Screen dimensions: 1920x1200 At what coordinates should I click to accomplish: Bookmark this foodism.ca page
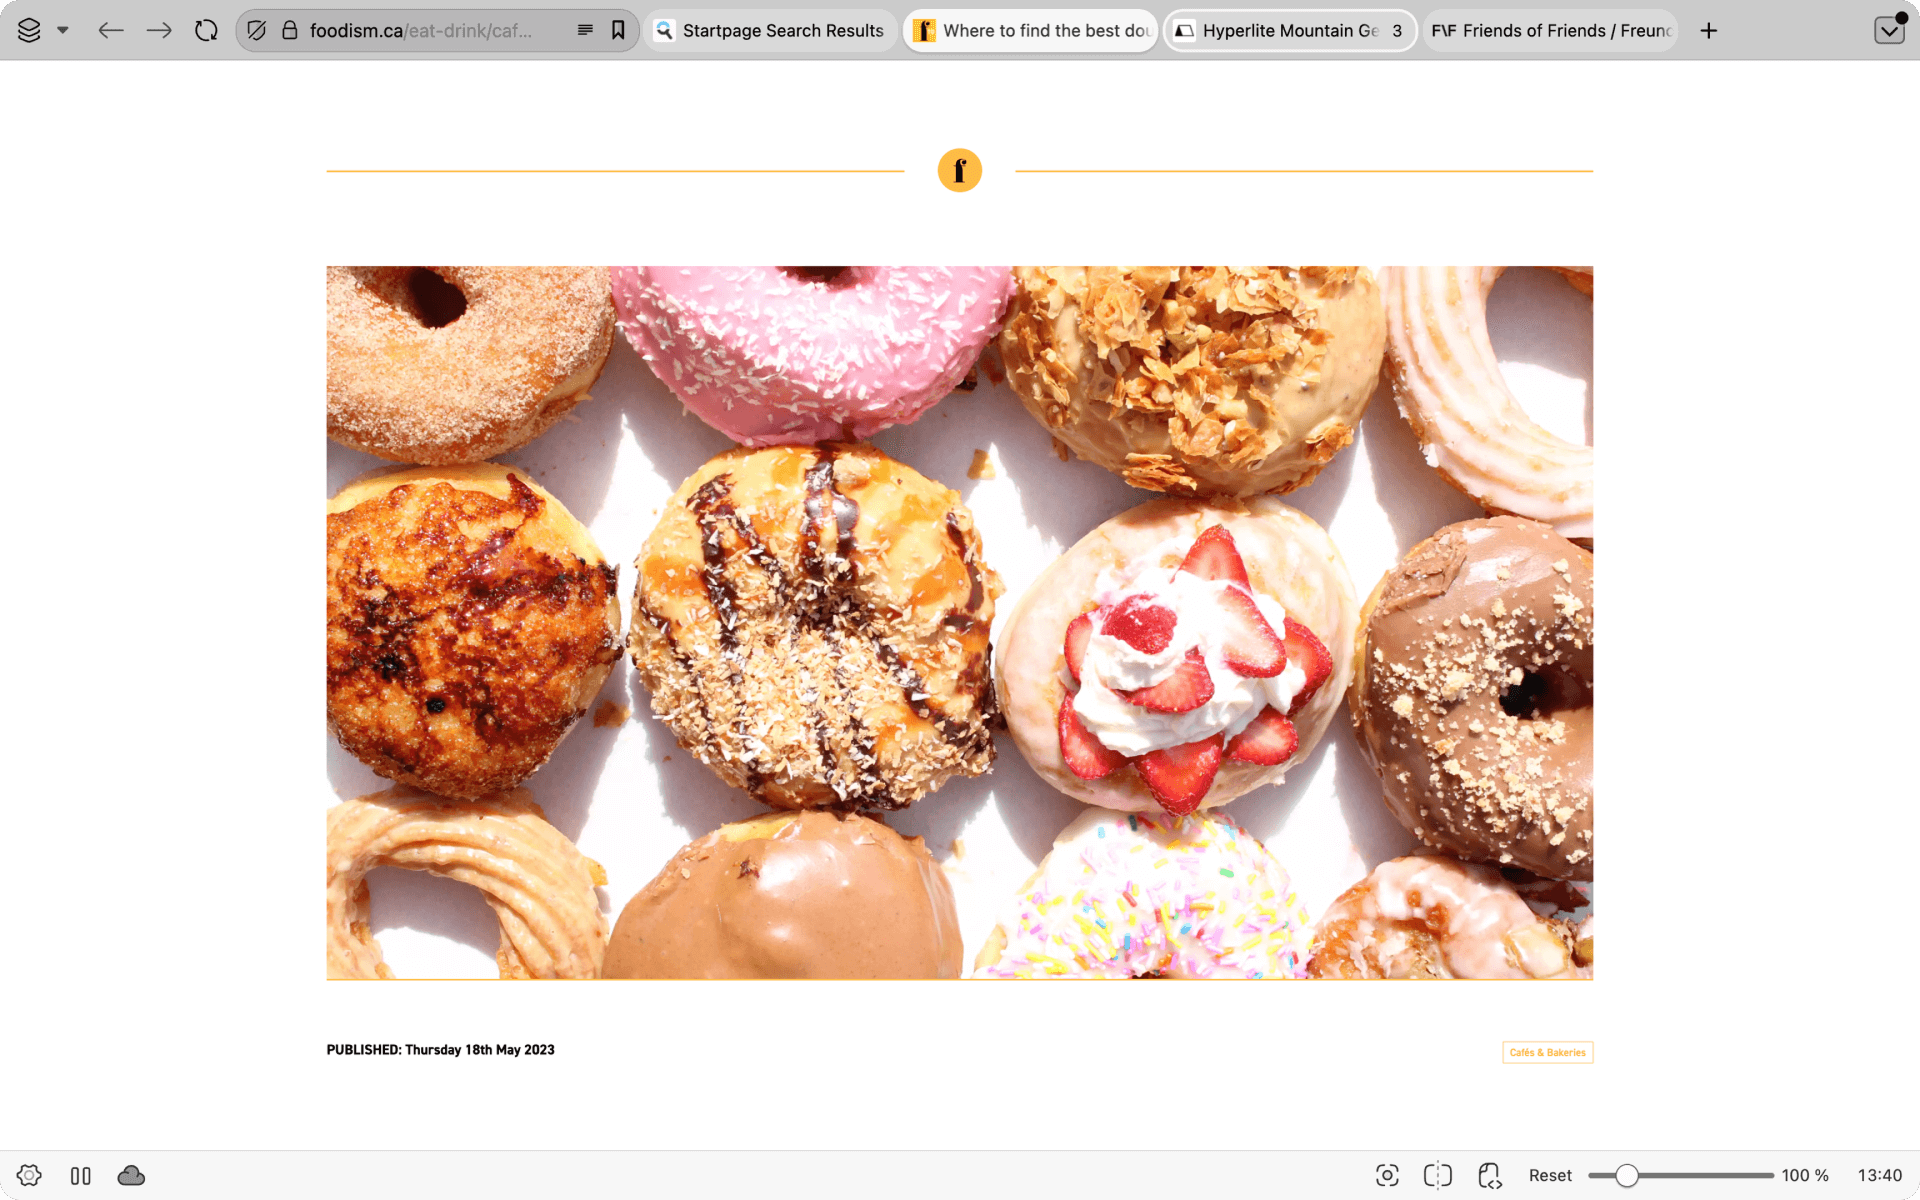tap(618, 30)
